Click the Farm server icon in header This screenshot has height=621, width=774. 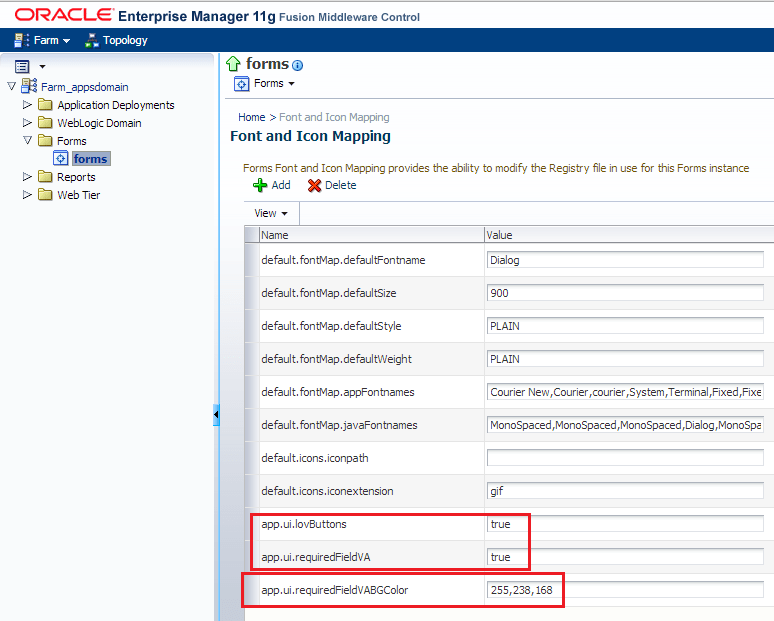(21, 40)
